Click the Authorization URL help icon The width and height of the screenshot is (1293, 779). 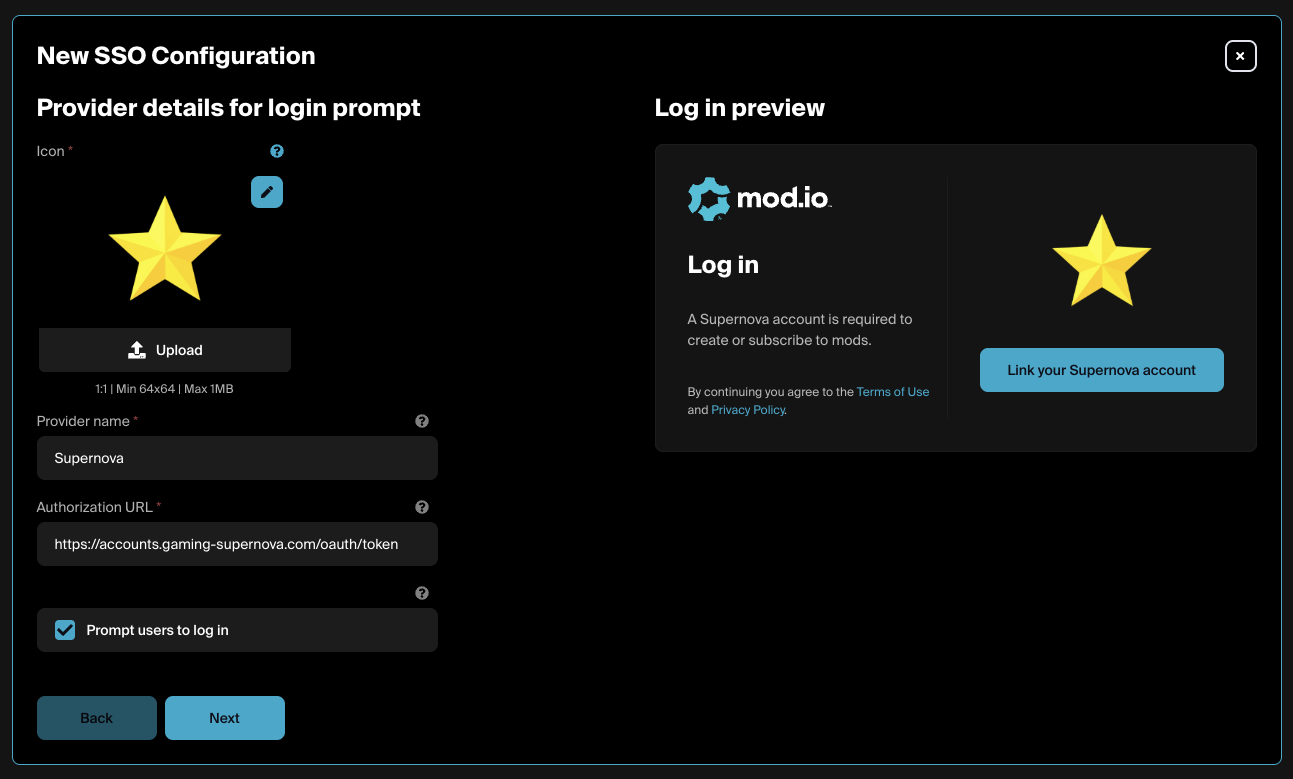pyautogui.click(x=422, y=507)
